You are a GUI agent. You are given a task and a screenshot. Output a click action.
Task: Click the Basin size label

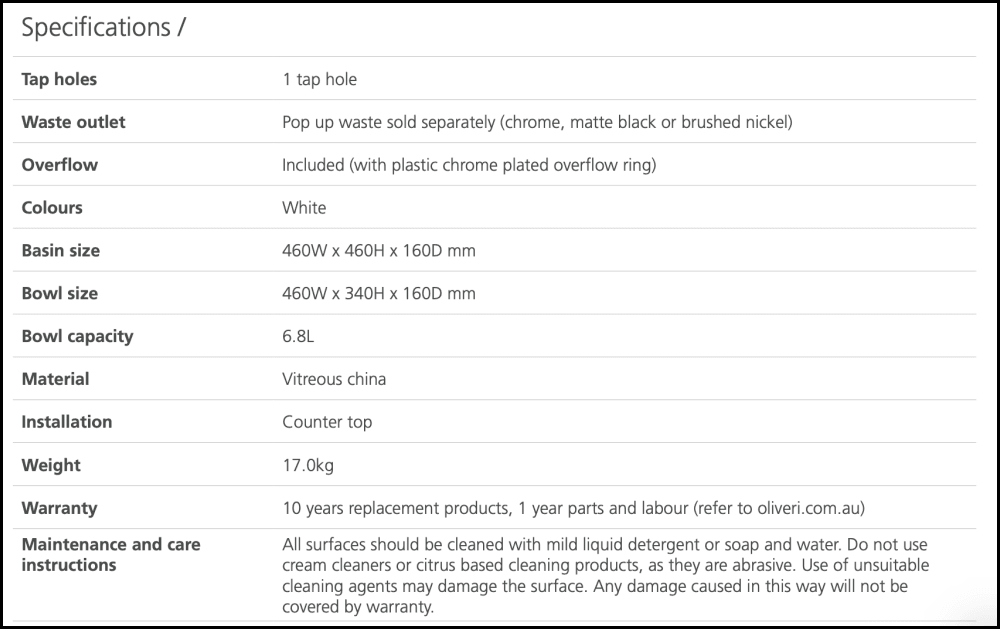pos(60,251)
